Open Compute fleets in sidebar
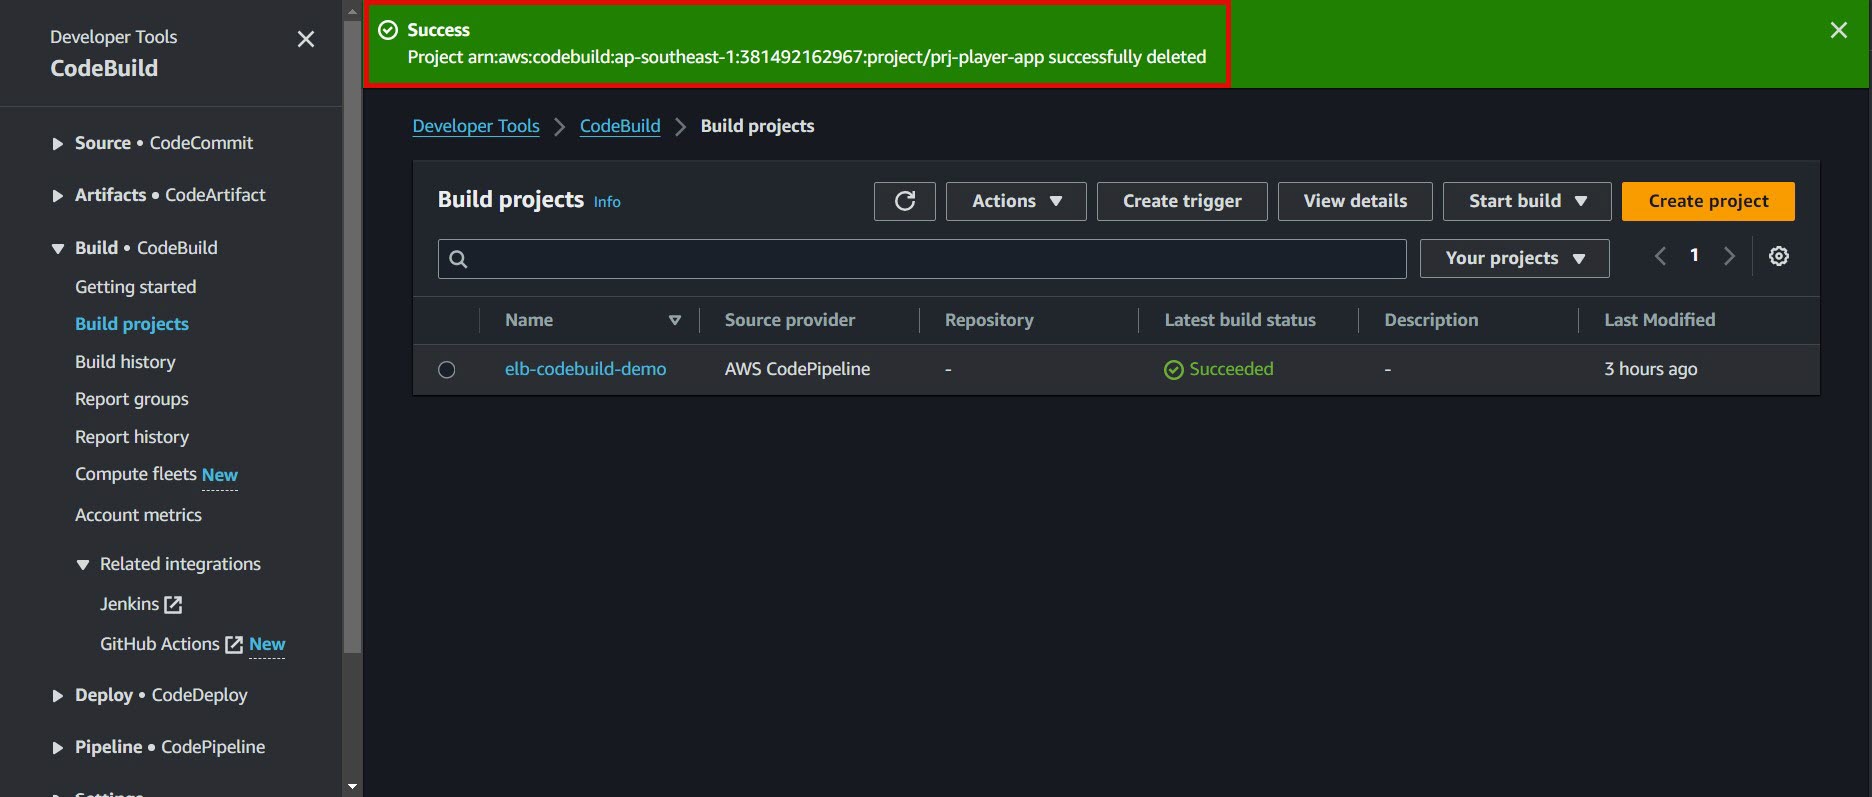 tap(136, 474)
